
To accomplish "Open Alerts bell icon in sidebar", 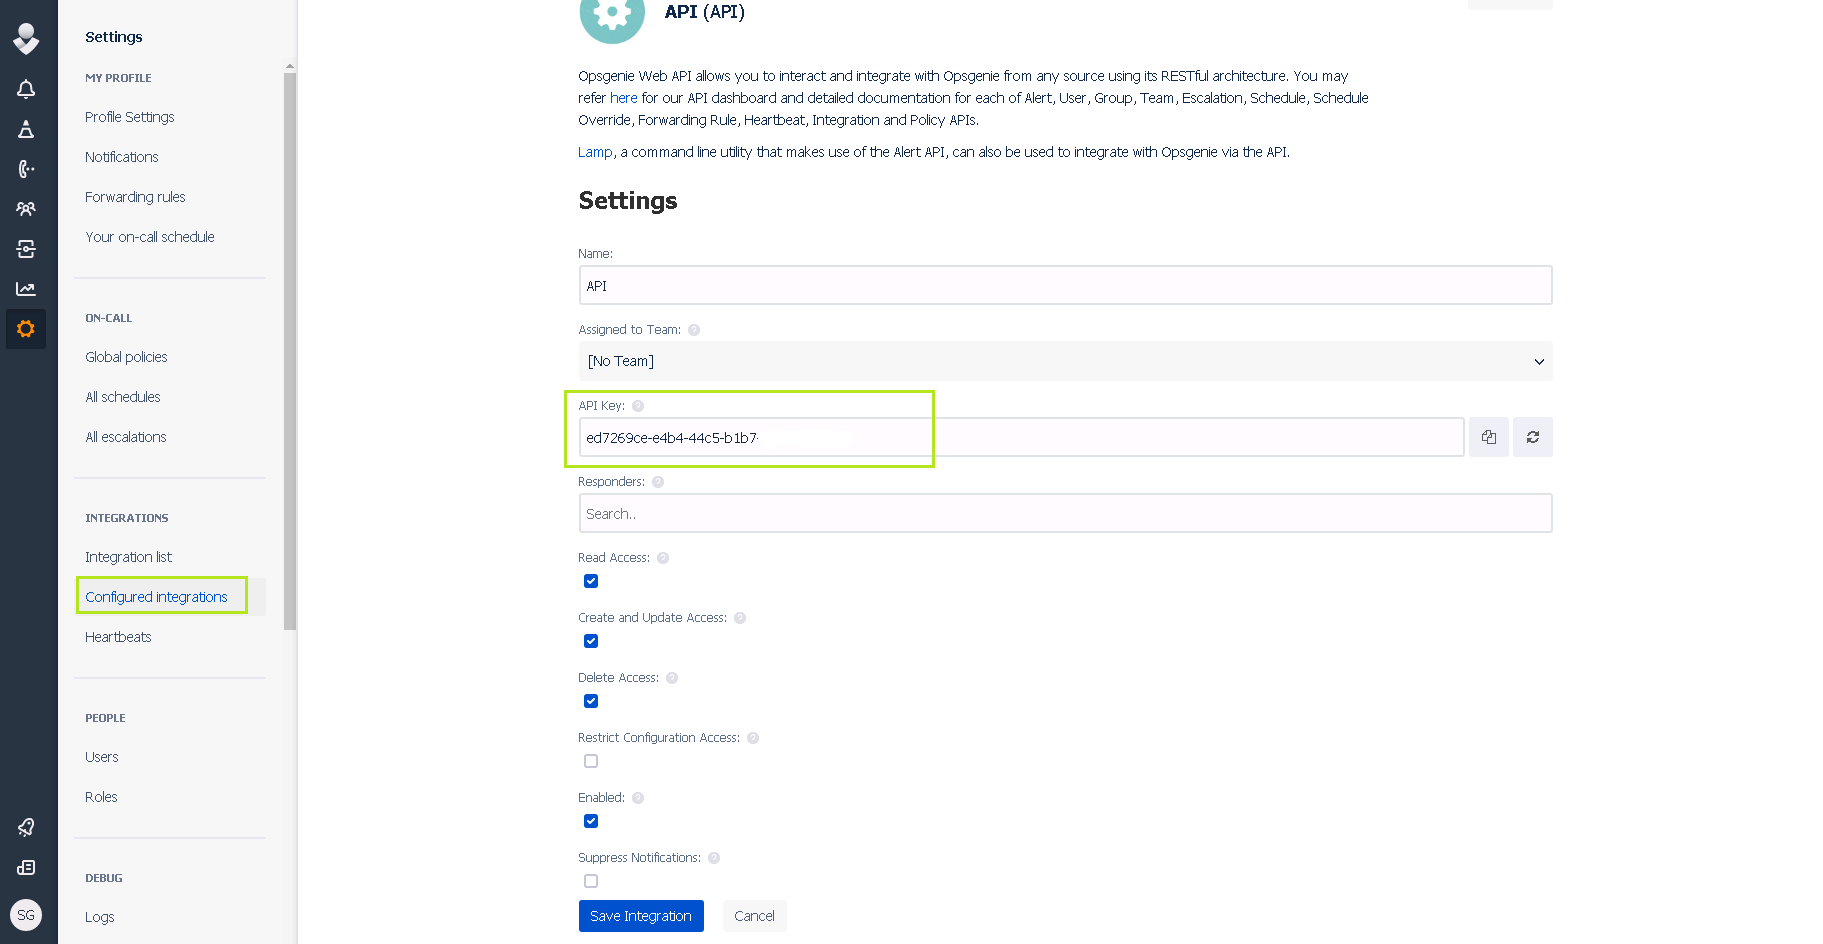I will [x=26, y=89].
